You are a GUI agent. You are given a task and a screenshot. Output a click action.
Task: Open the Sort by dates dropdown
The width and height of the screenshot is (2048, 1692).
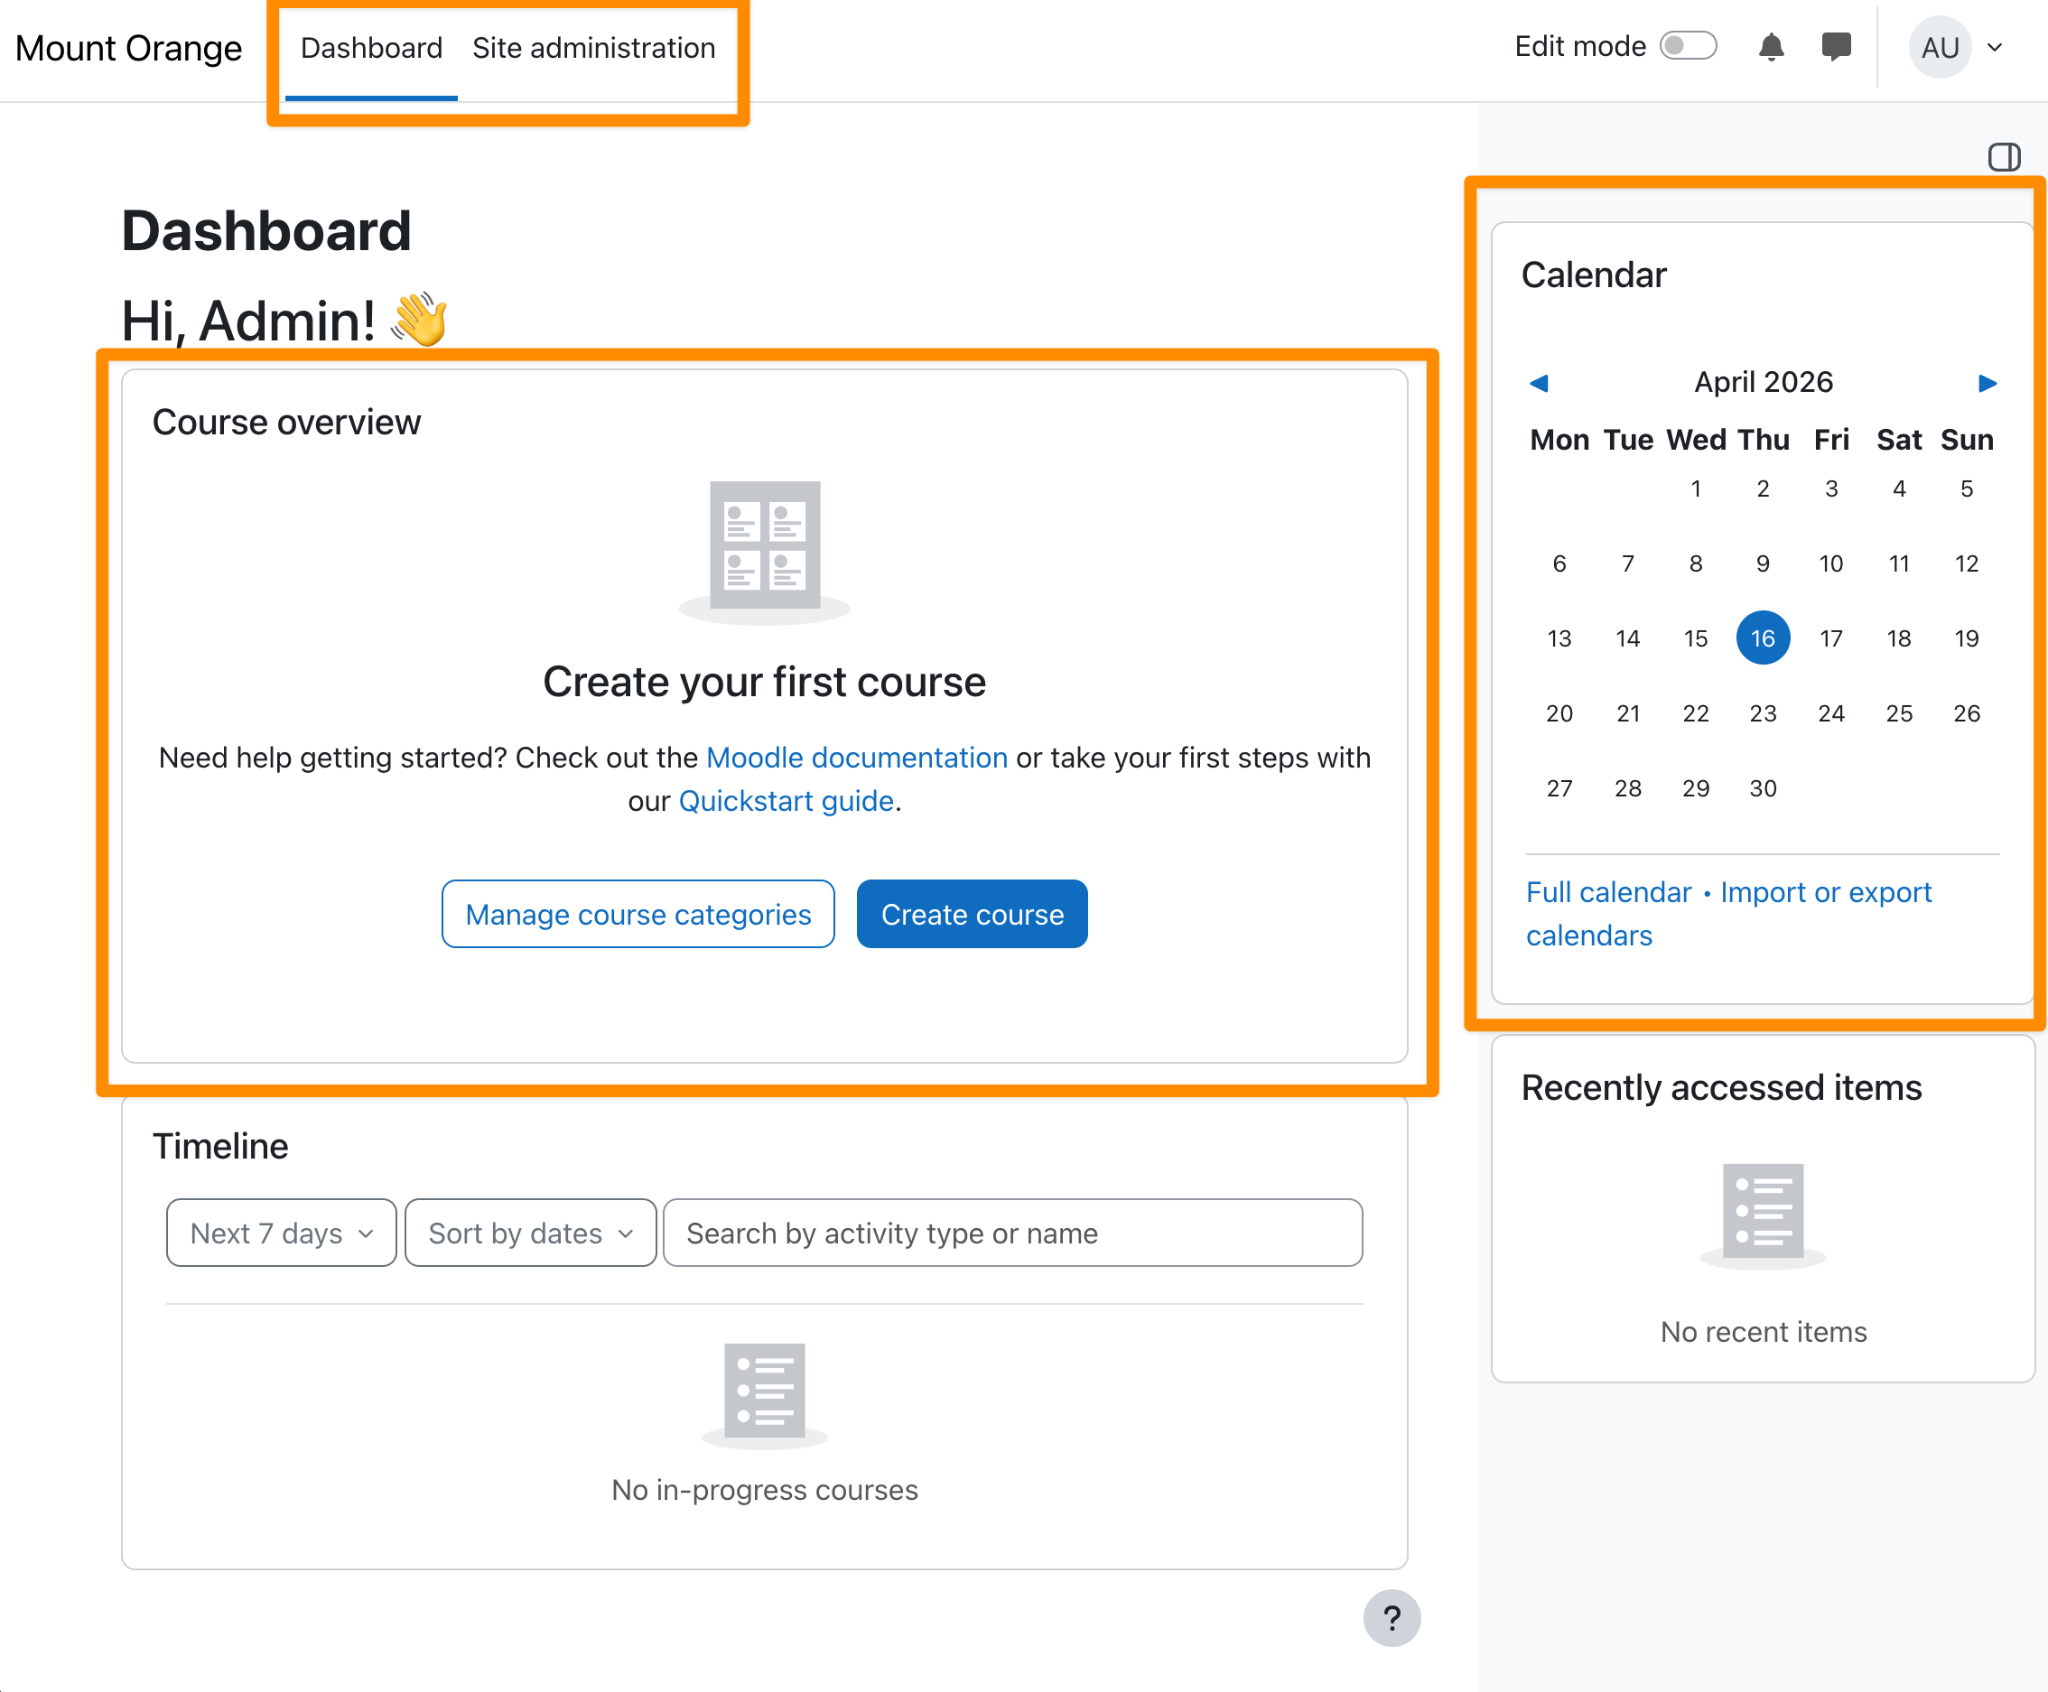click(530, 1233)
